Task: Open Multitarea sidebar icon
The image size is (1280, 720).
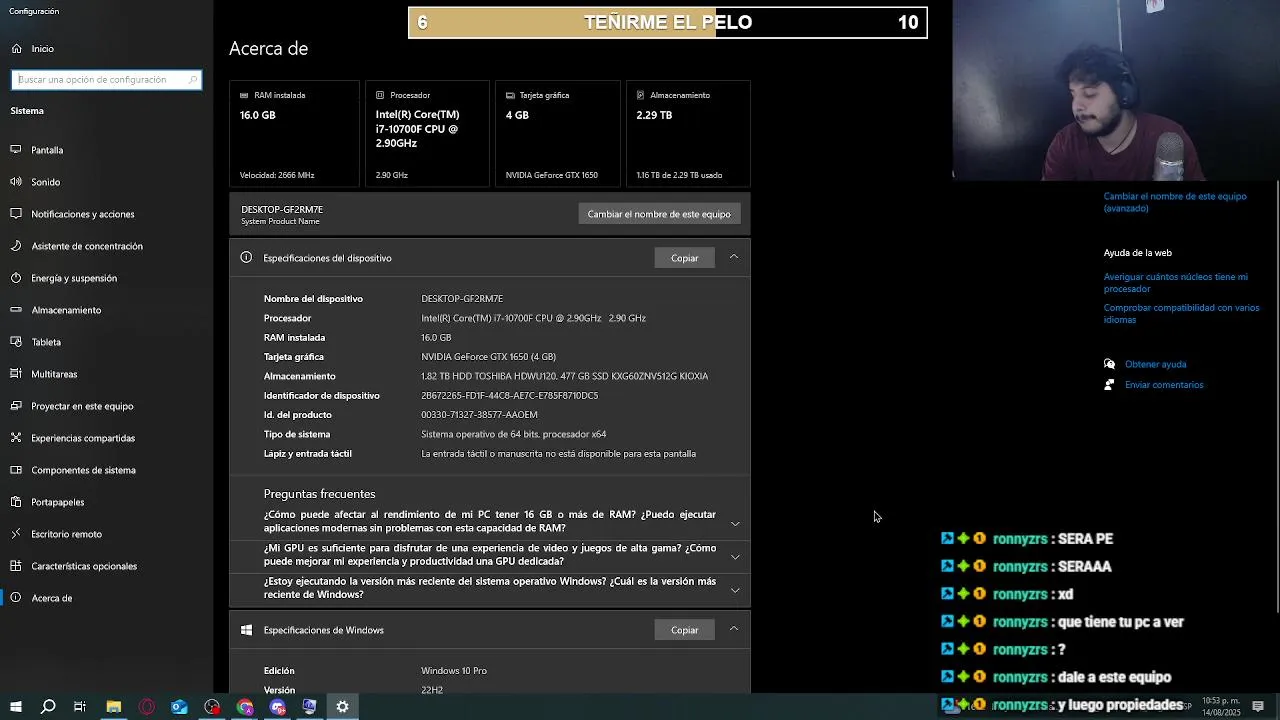Action: [x=16, y=374]
